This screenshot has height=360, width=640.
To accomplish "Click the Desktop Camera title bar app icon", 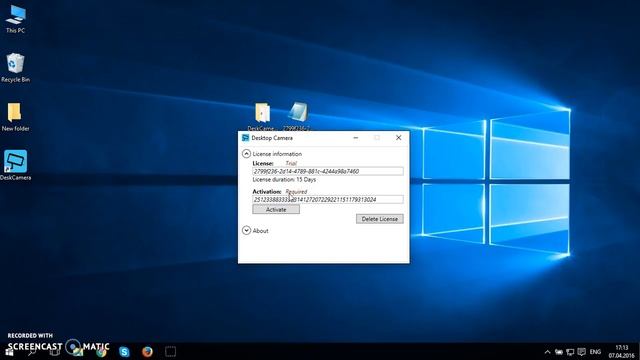I will pos(245,138).
